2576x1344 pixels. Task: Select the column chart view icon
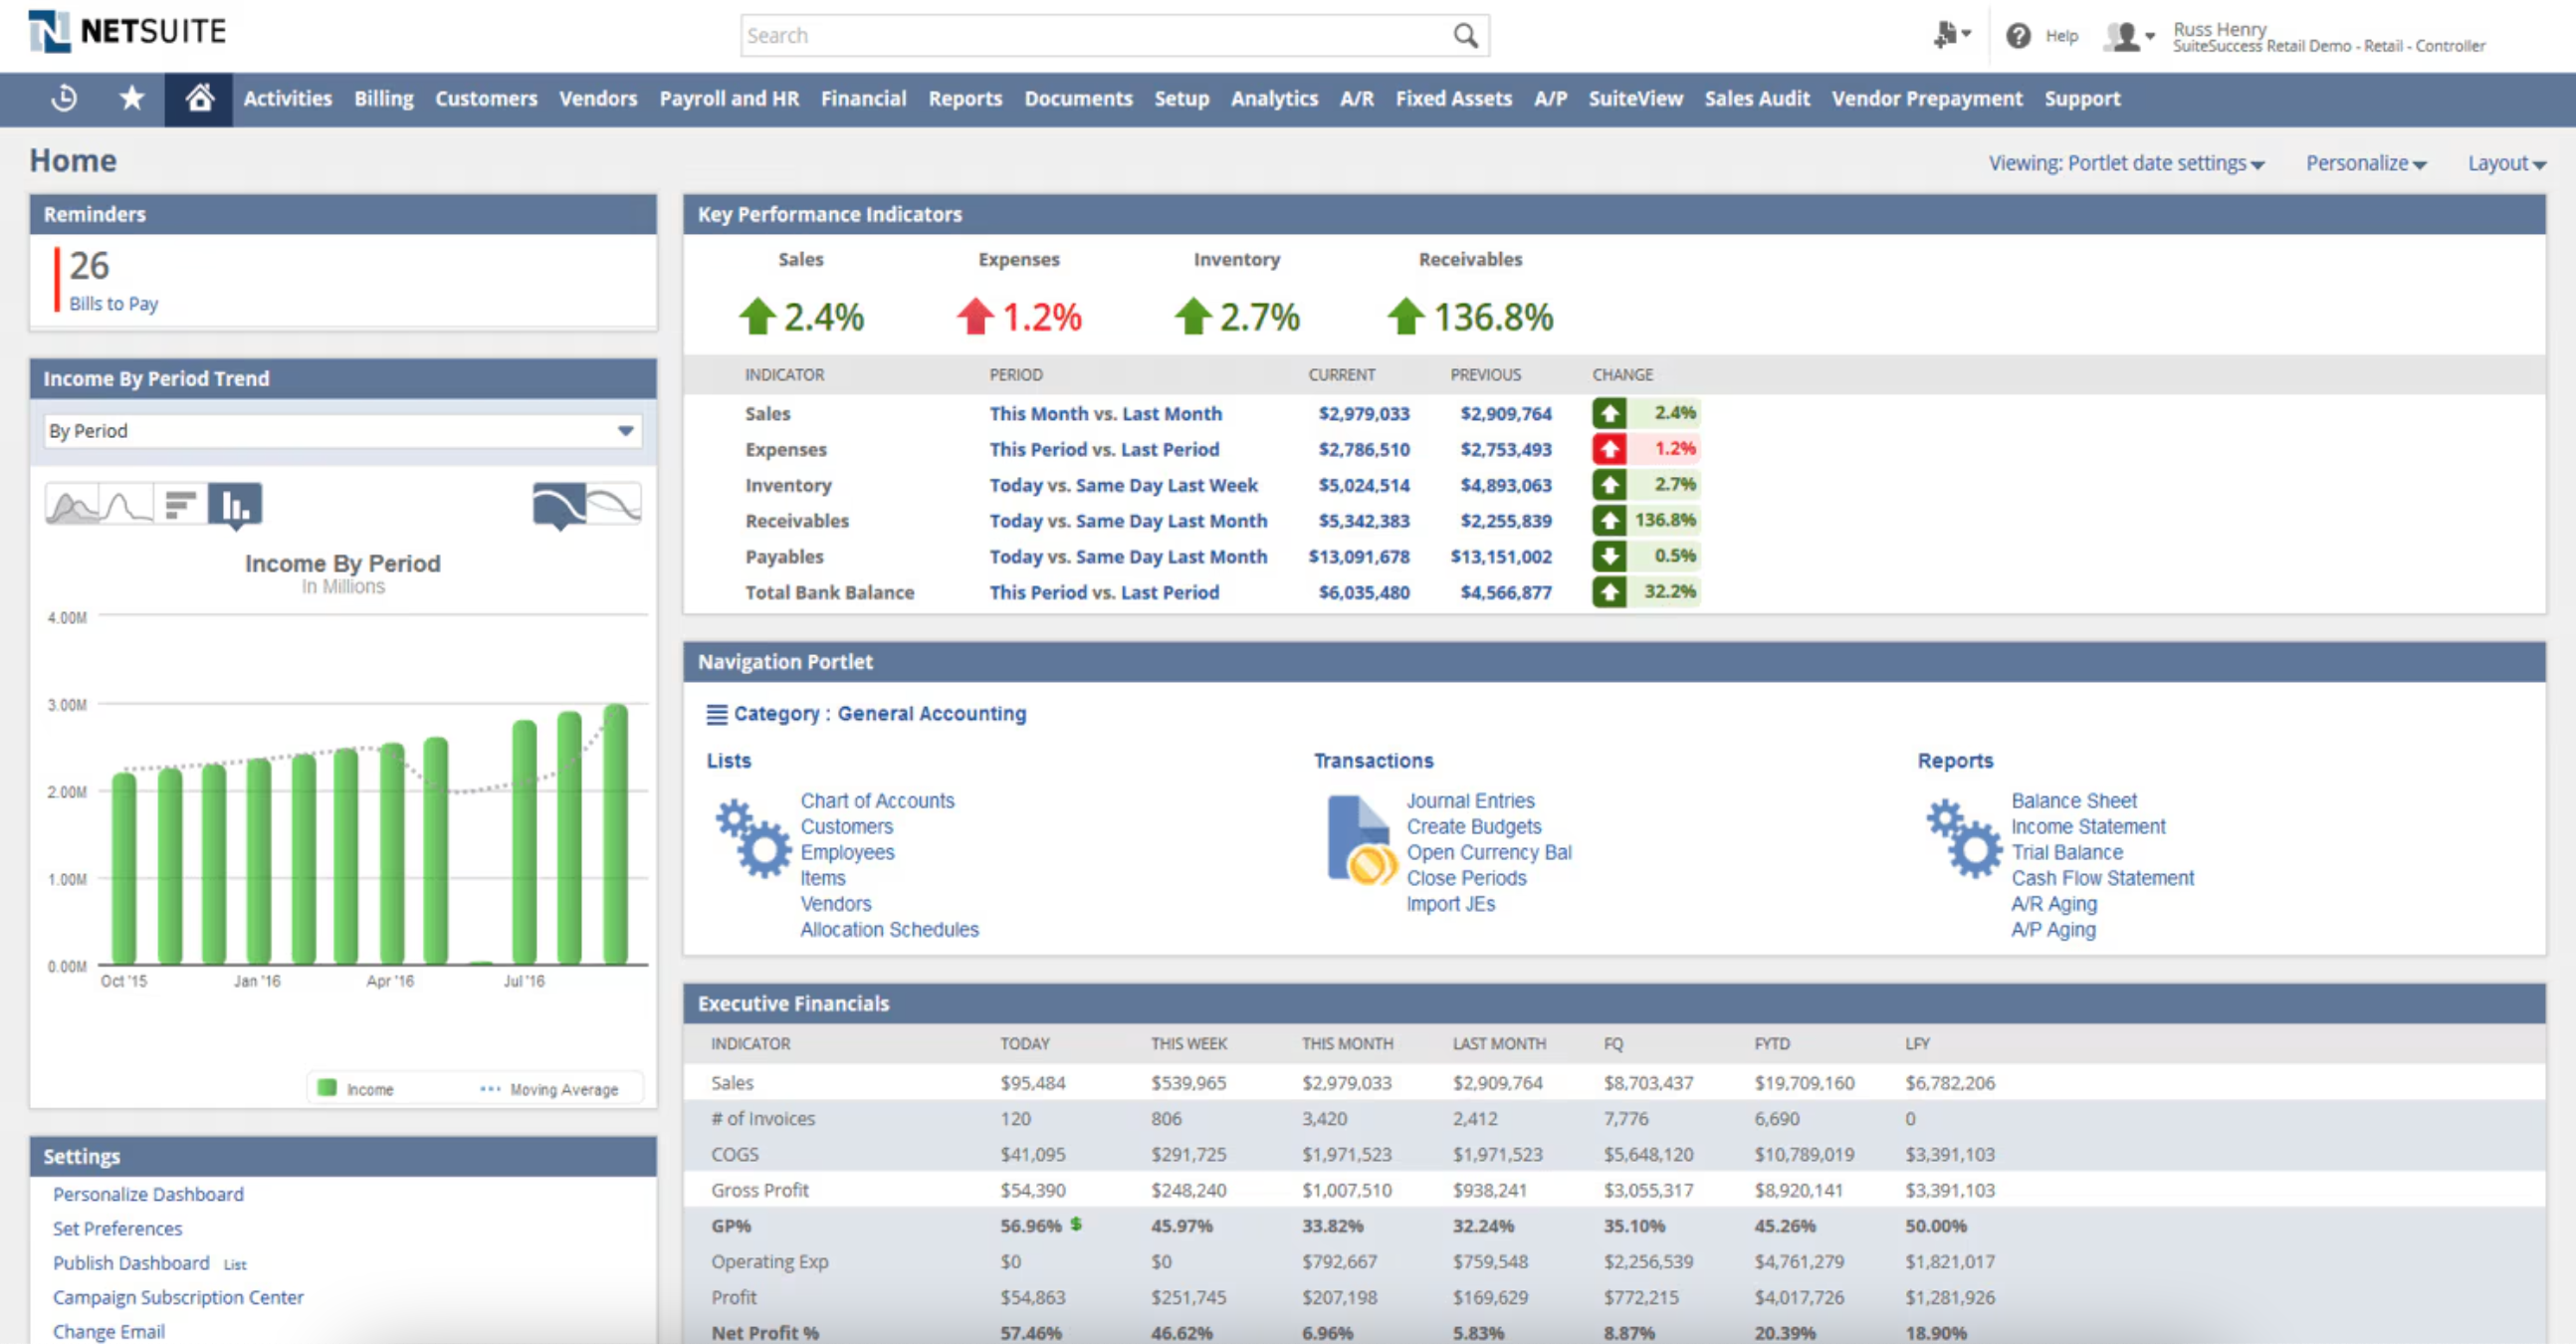pos(234,505)
